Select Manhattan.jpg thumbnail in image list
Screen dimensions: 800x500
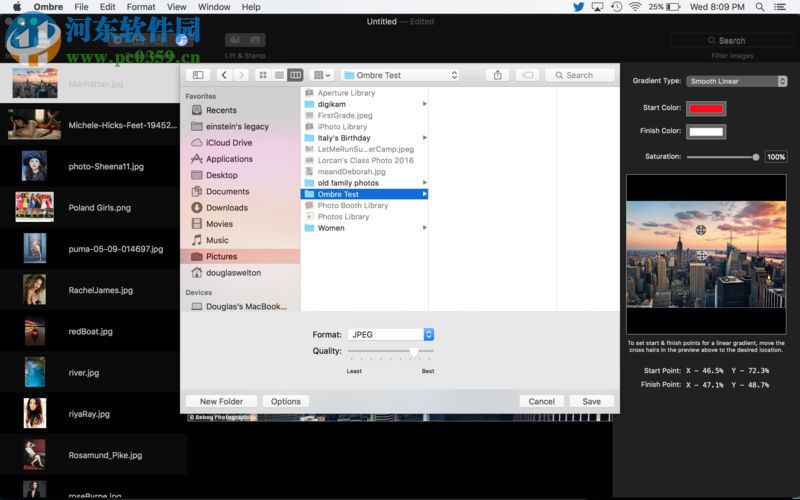pyautogui.click(x=35, y=83)
